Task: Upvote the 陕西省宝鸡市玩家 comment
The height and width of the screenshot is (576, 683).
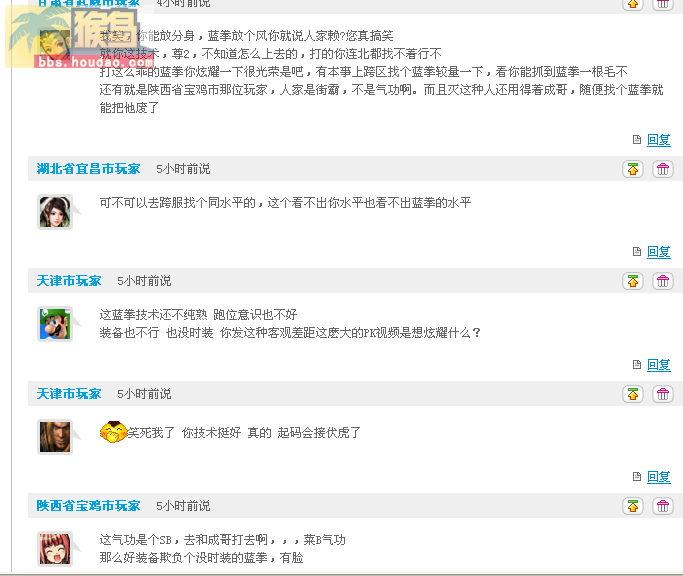Action: pyautogui.click(x=632, y=506)
